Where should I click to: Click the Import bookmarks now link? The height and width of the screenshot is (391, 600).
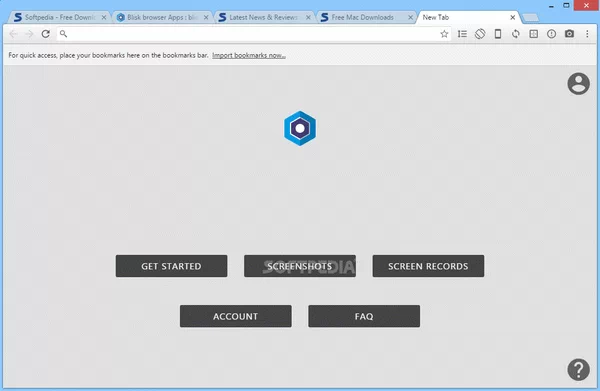point(249,55)
